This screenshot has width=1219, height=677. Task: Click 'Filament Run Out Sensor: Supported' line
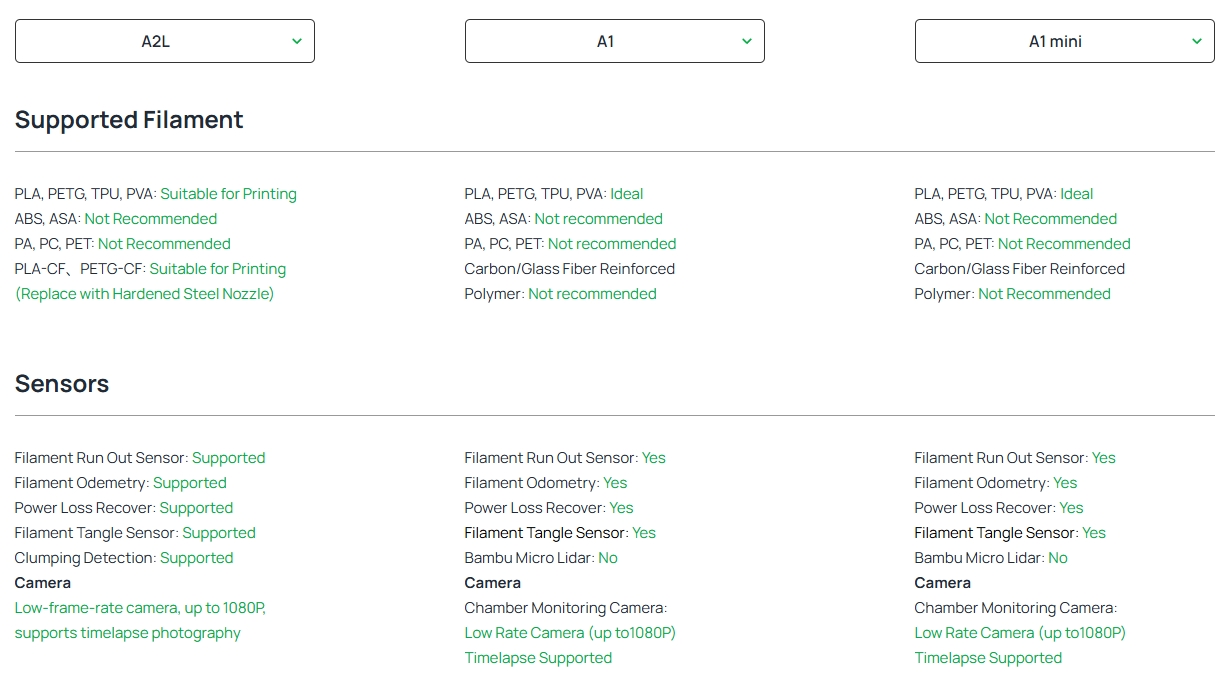pyautogui.click(x=140, y=458)
